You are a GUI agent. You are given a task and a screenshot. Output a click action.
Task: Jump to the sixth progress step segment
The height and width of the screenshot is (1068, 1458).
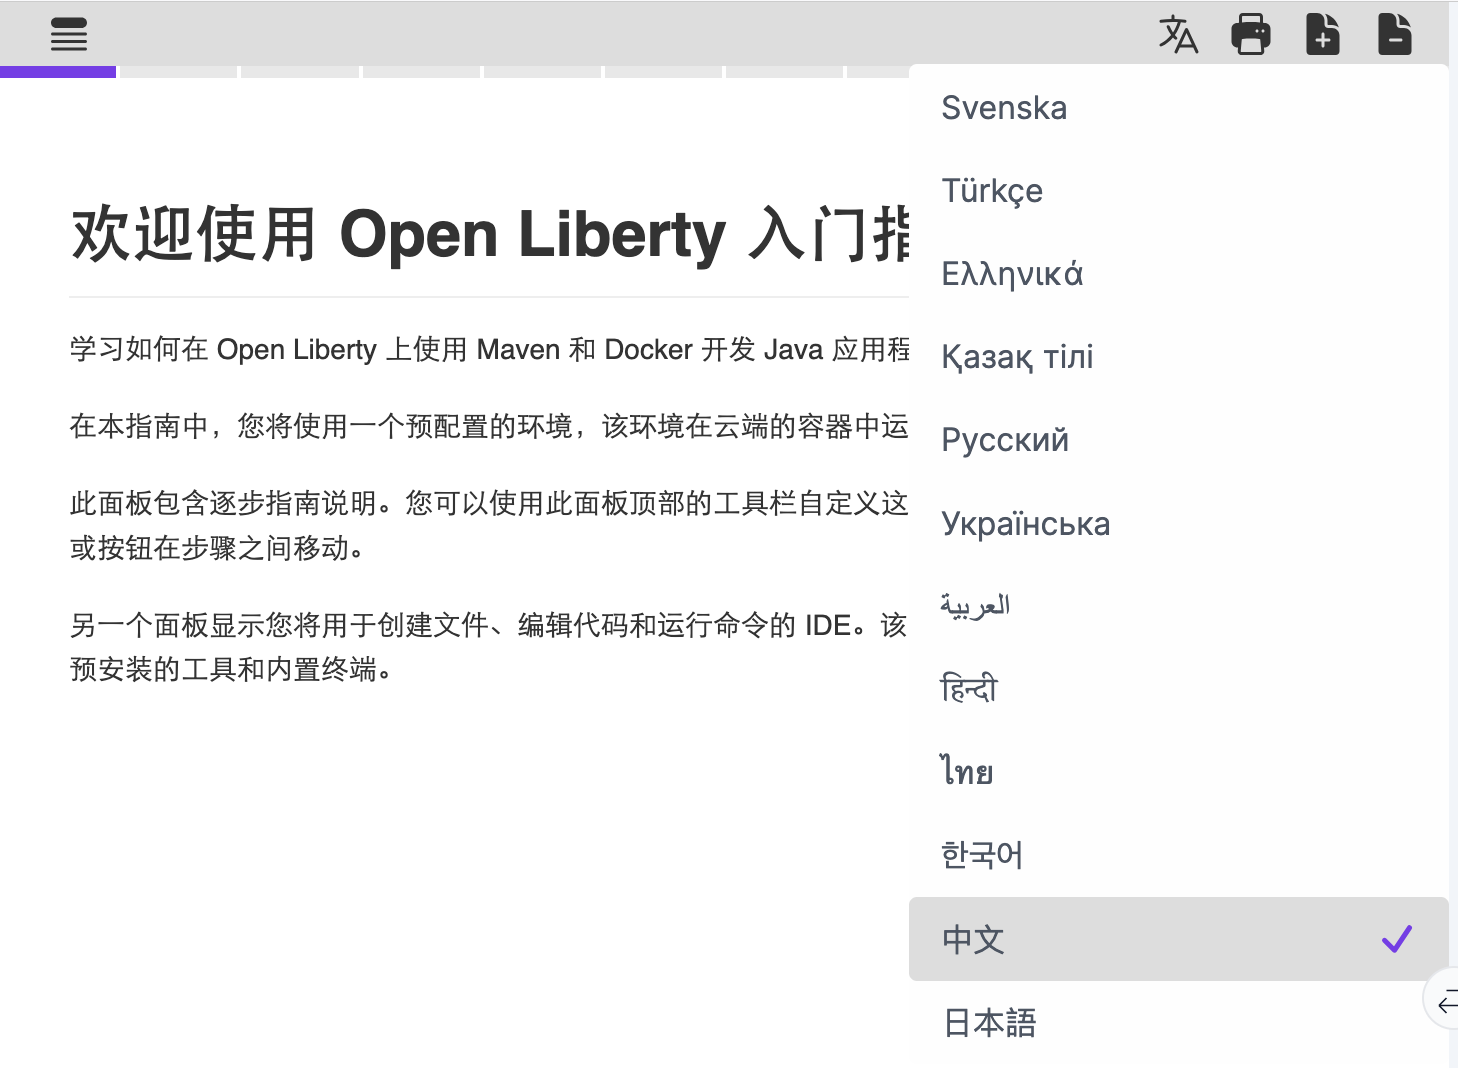[x=663, y=71]
